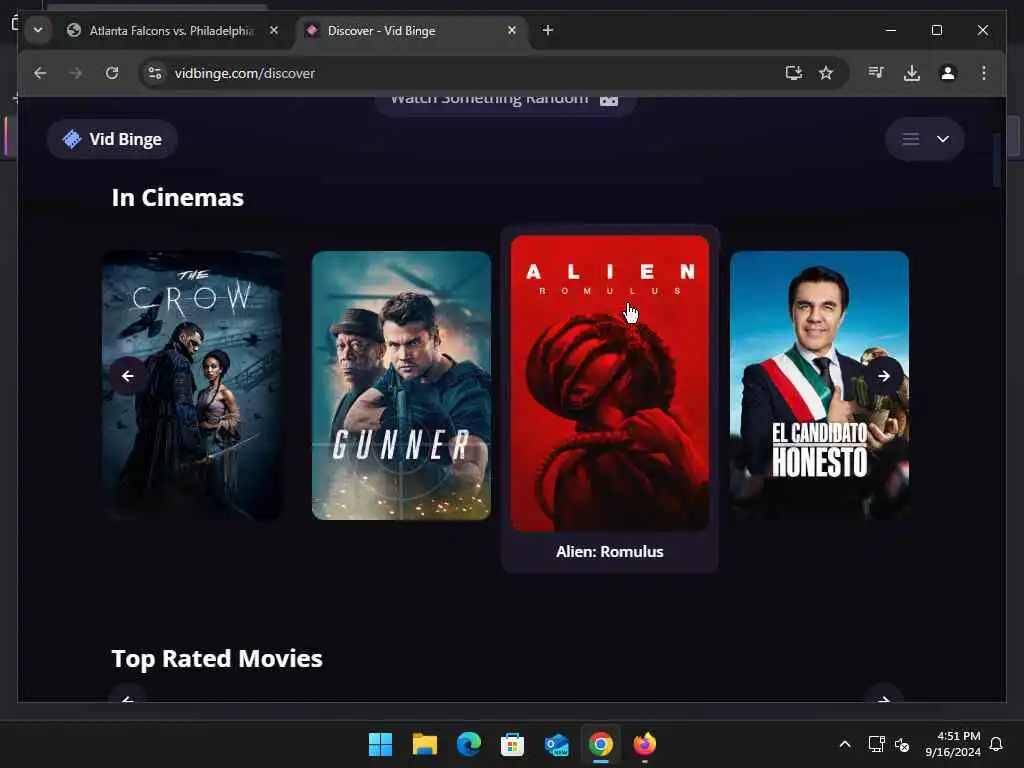
Task: Open El Candidato Honesto movie poster
Action: pos(819,385)
